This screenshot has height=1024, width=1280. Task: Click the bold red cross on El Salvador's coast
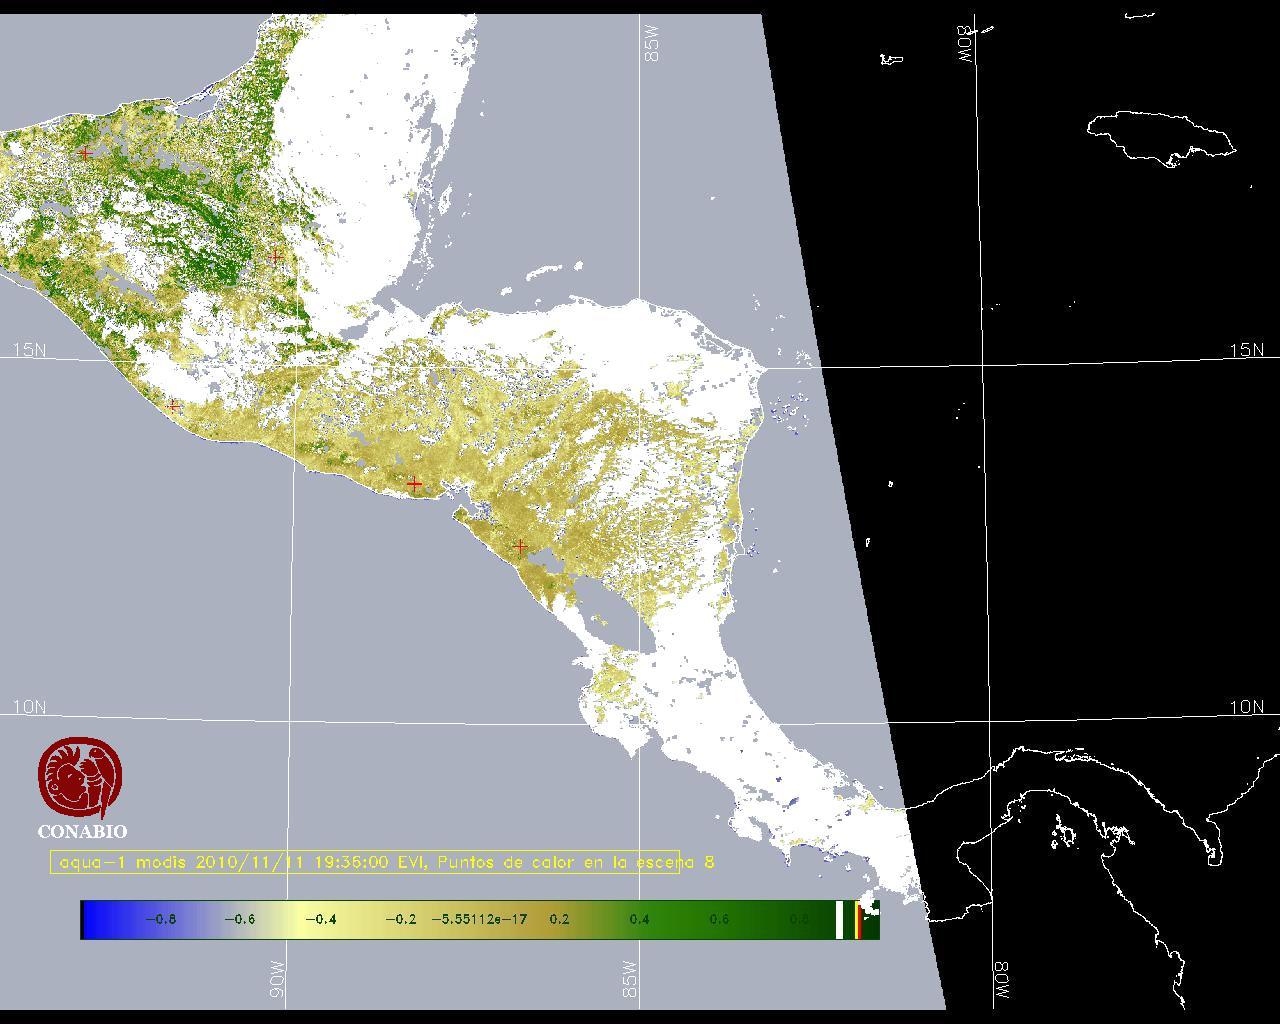pyautogui.click(x=414, y=484)
